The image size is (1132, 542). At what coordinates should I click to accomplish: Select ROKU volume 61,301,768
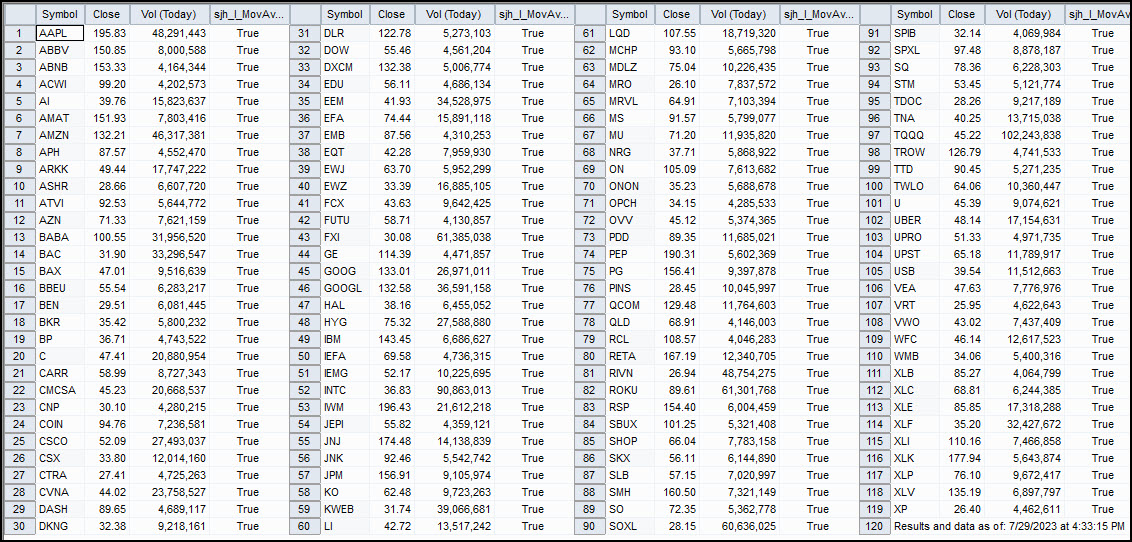pos(740,391)
